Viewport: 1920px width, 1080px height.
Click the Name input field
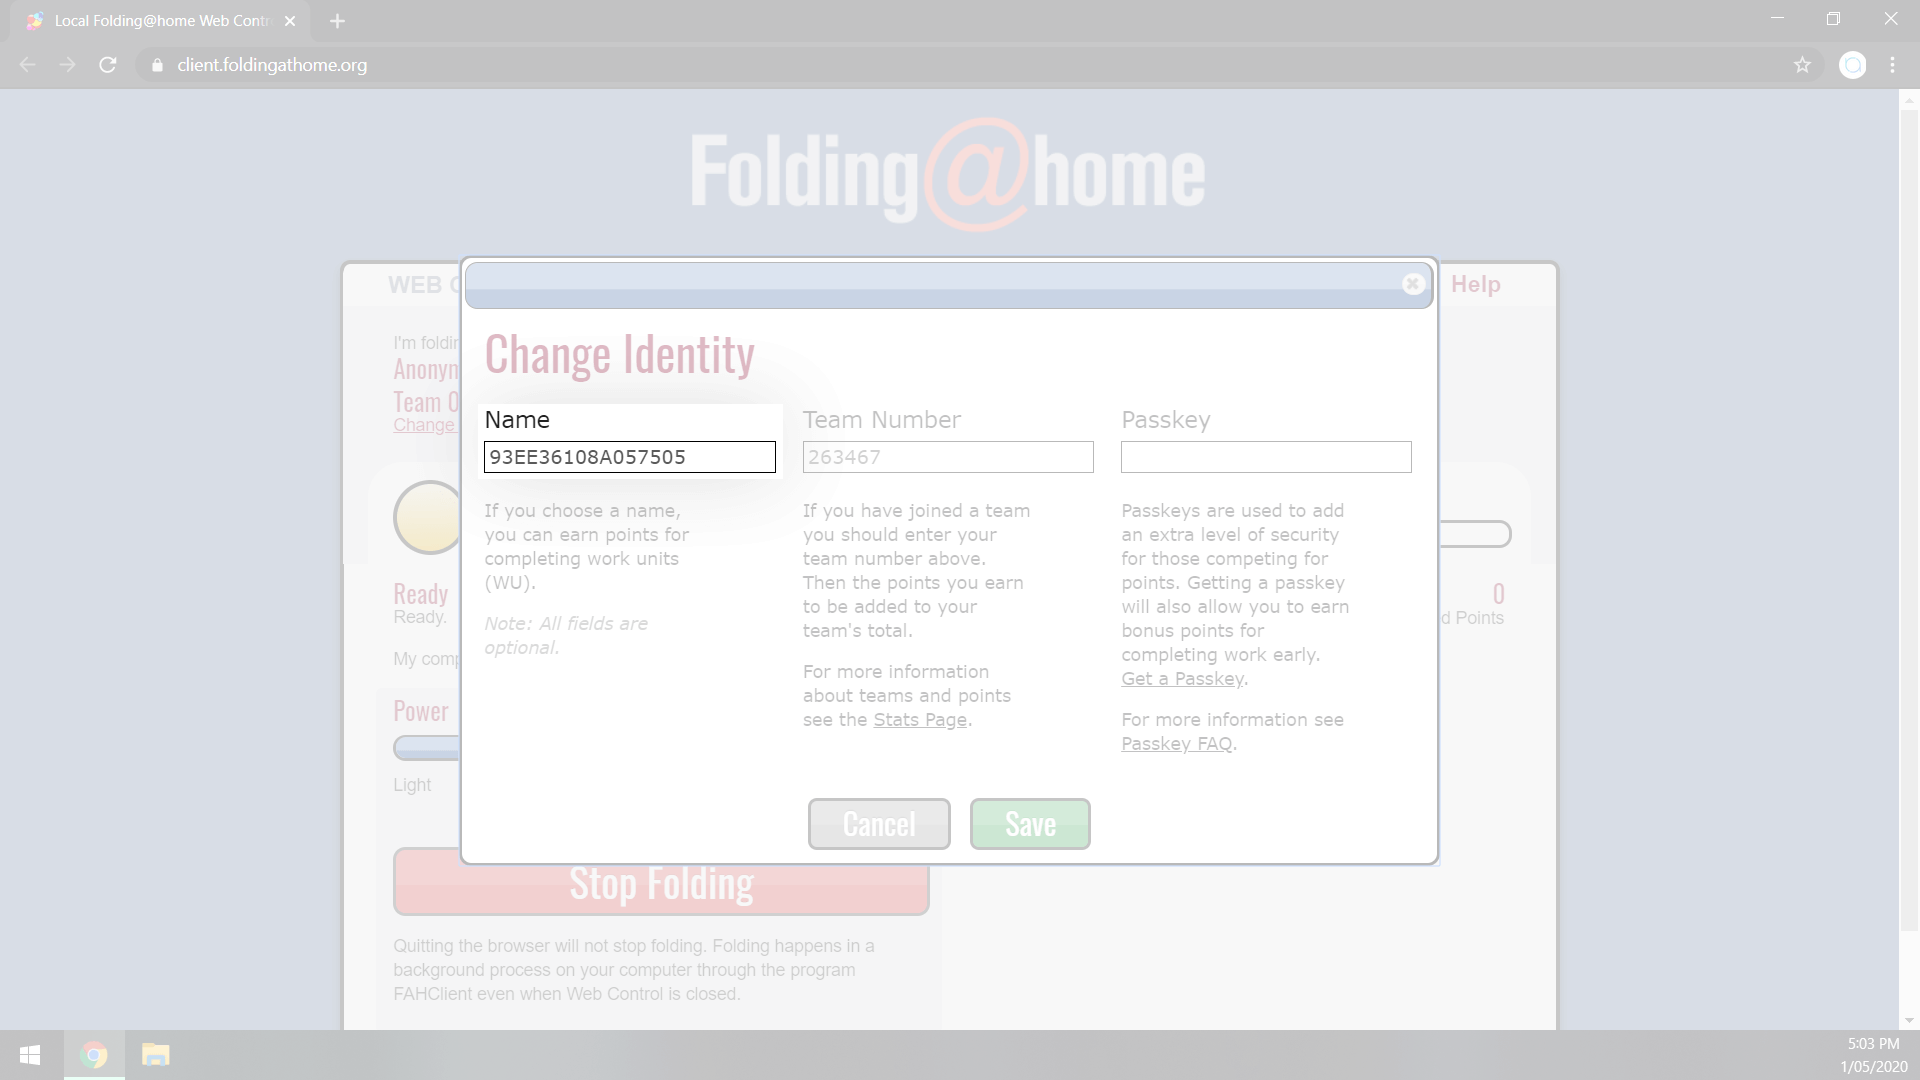tap(630, 456)
